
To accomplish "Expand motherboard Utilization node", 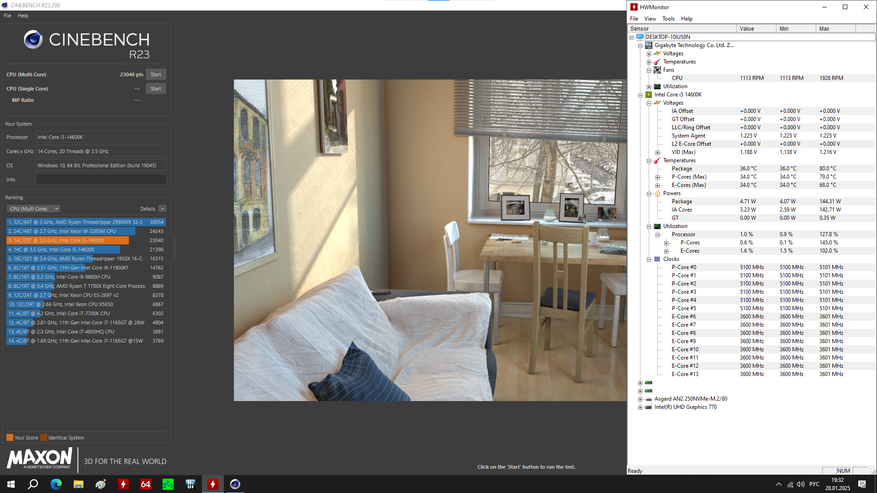I will coord(649,86).
